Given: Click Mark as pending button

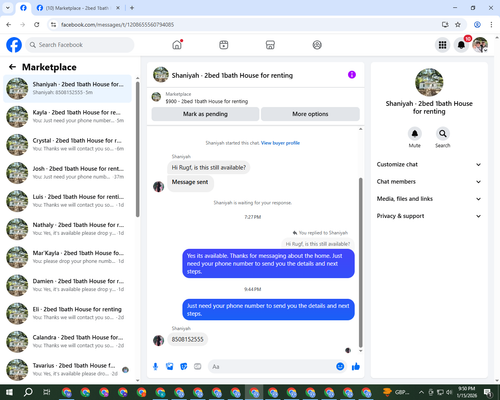Looking at the screenshot, I should [205, 114].
